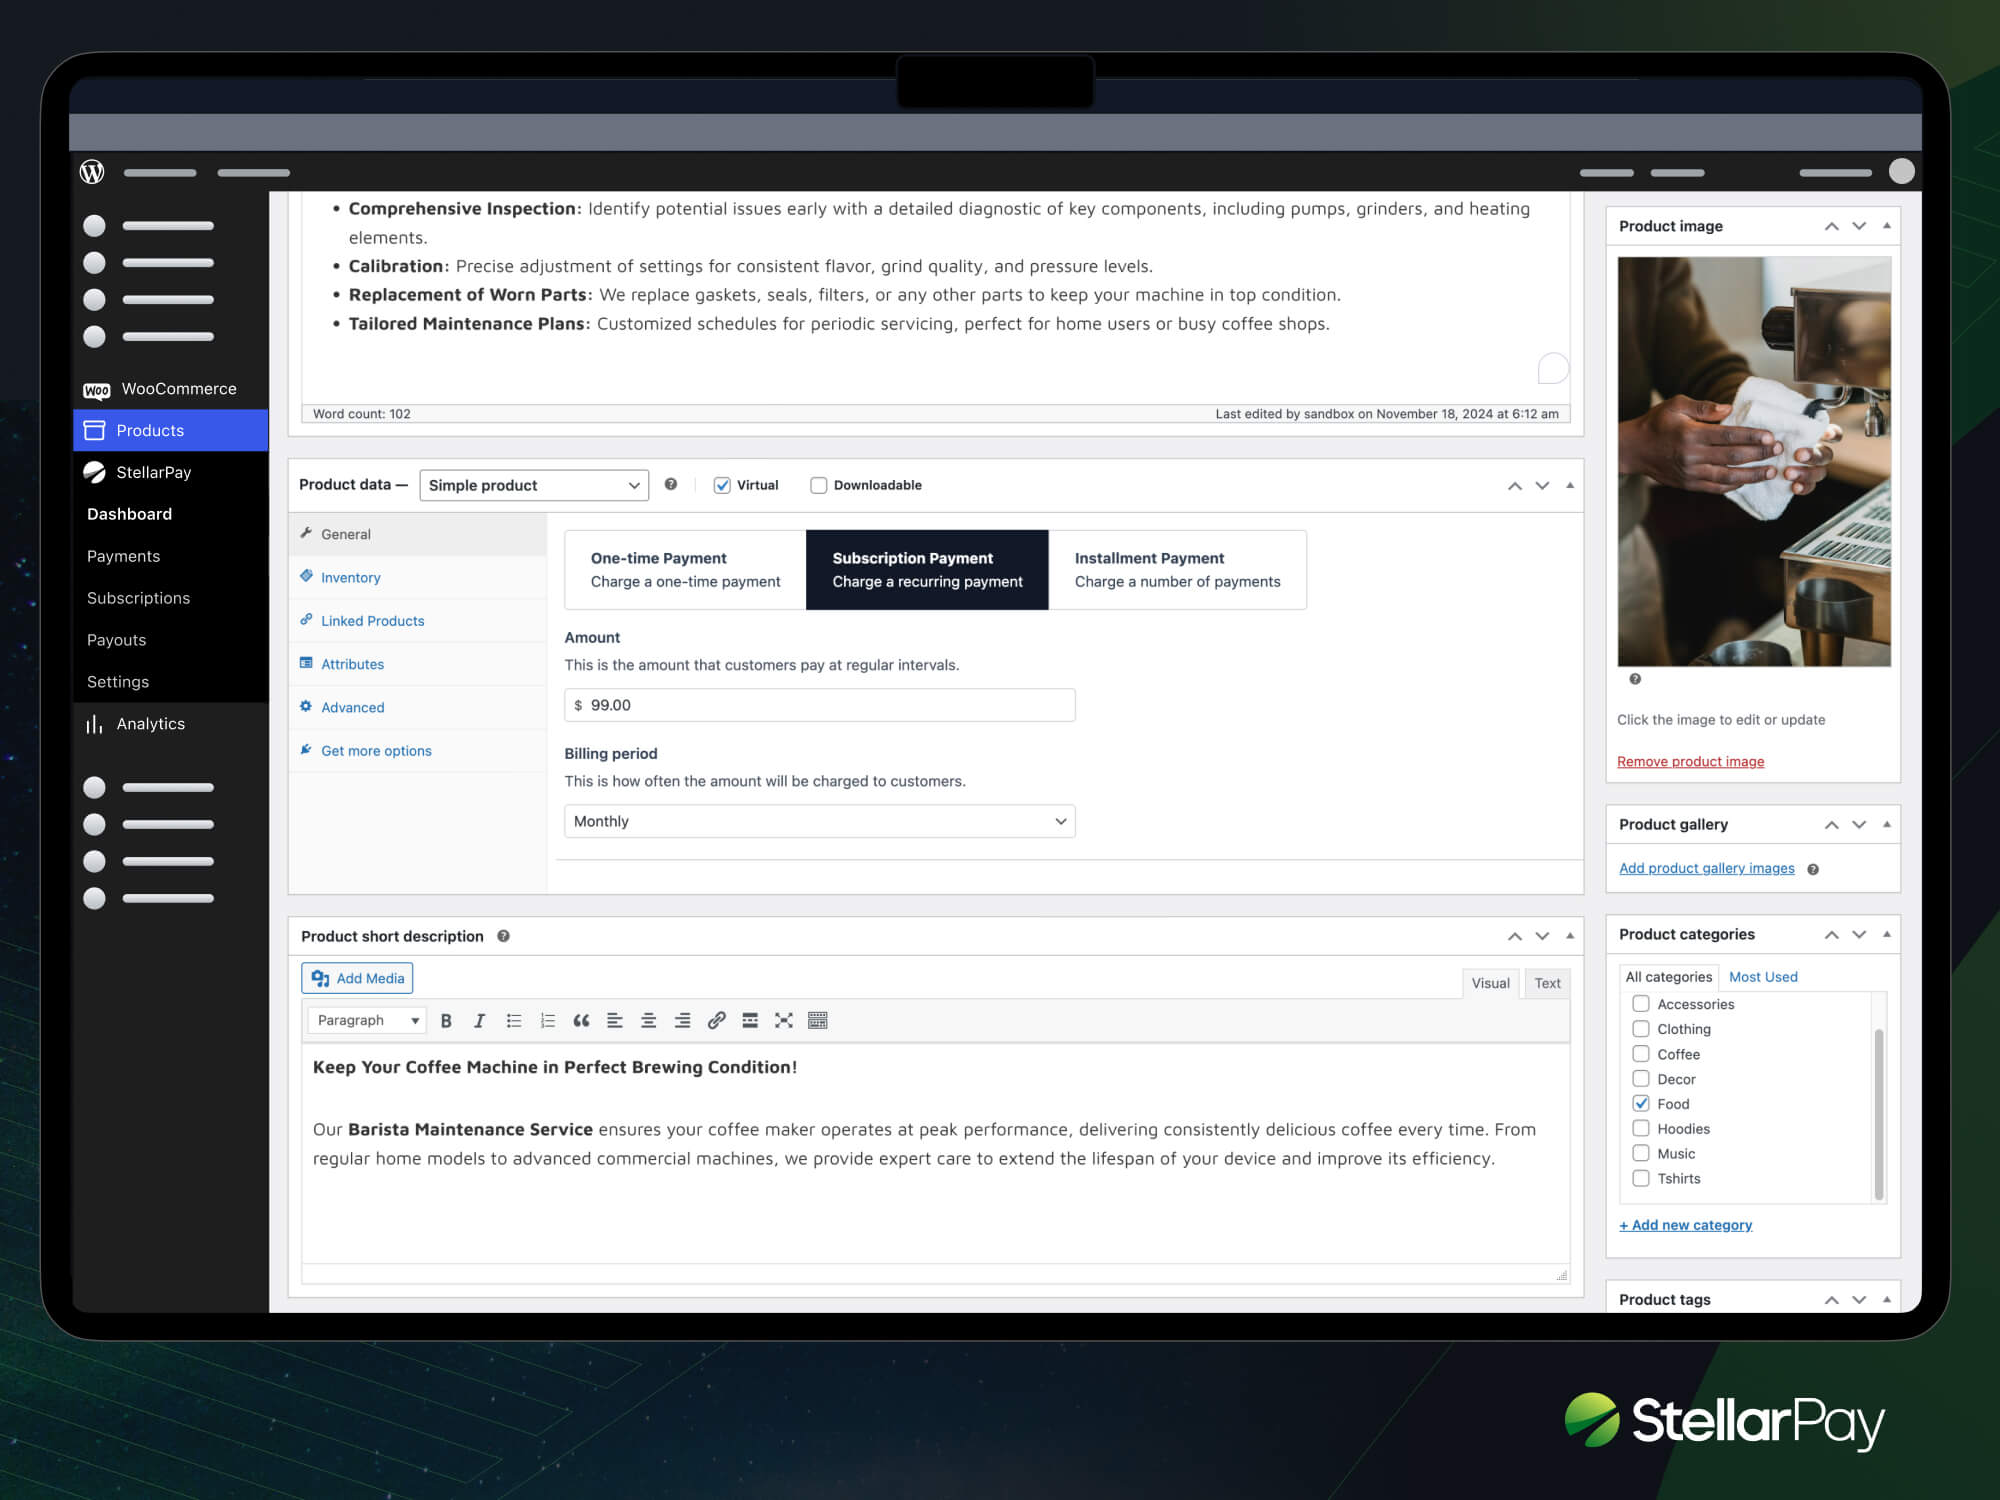Click help icon beside Product short description

tap(504, 937)
